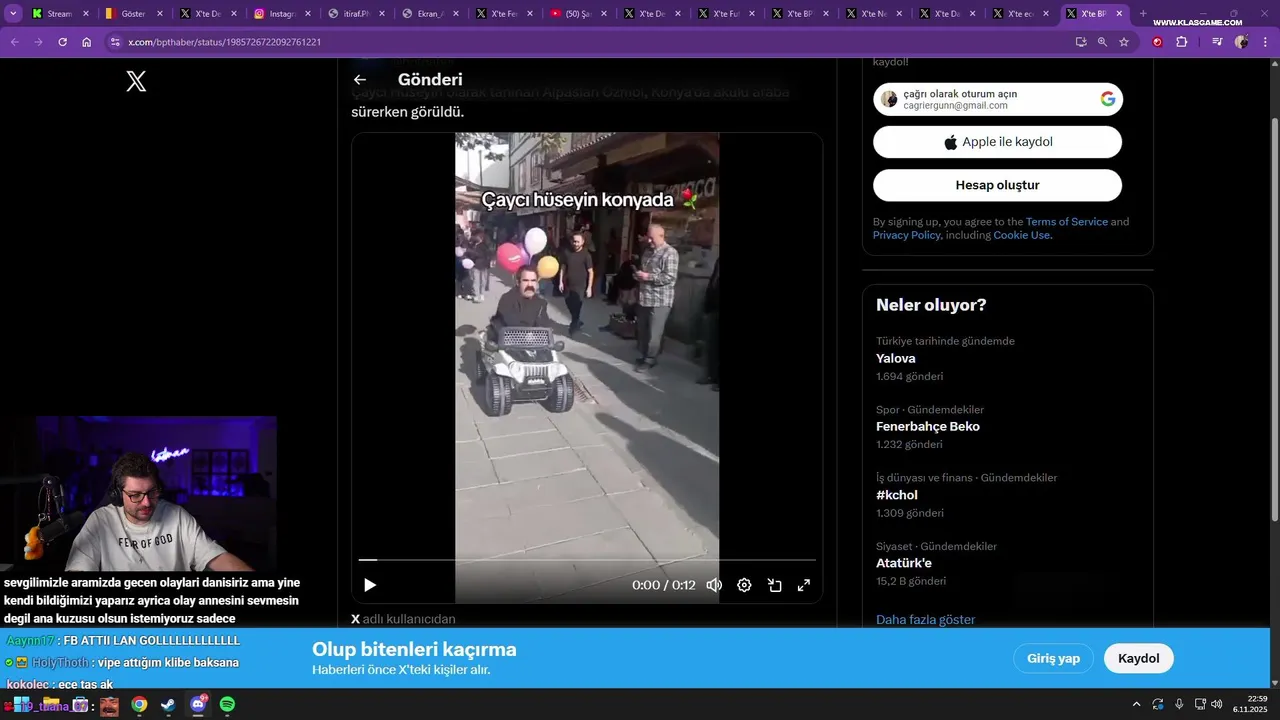
Task: Switch to the Stream tab
Action: click(58, 14)
